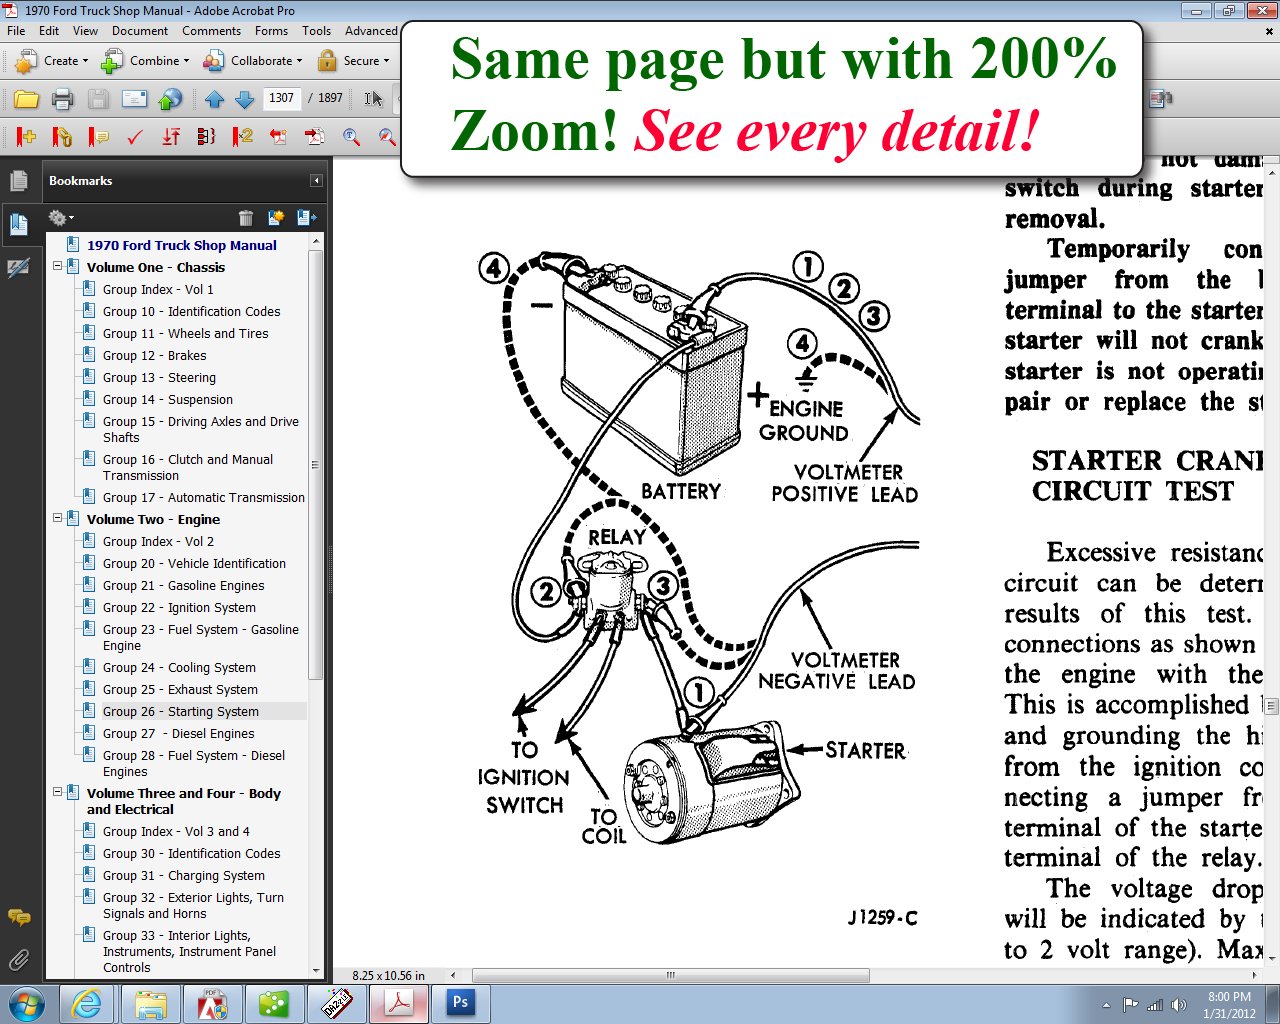1280x1024 pixels.
Task: Open the Pages panel icon in sidebar
Action: coord(18,181)
